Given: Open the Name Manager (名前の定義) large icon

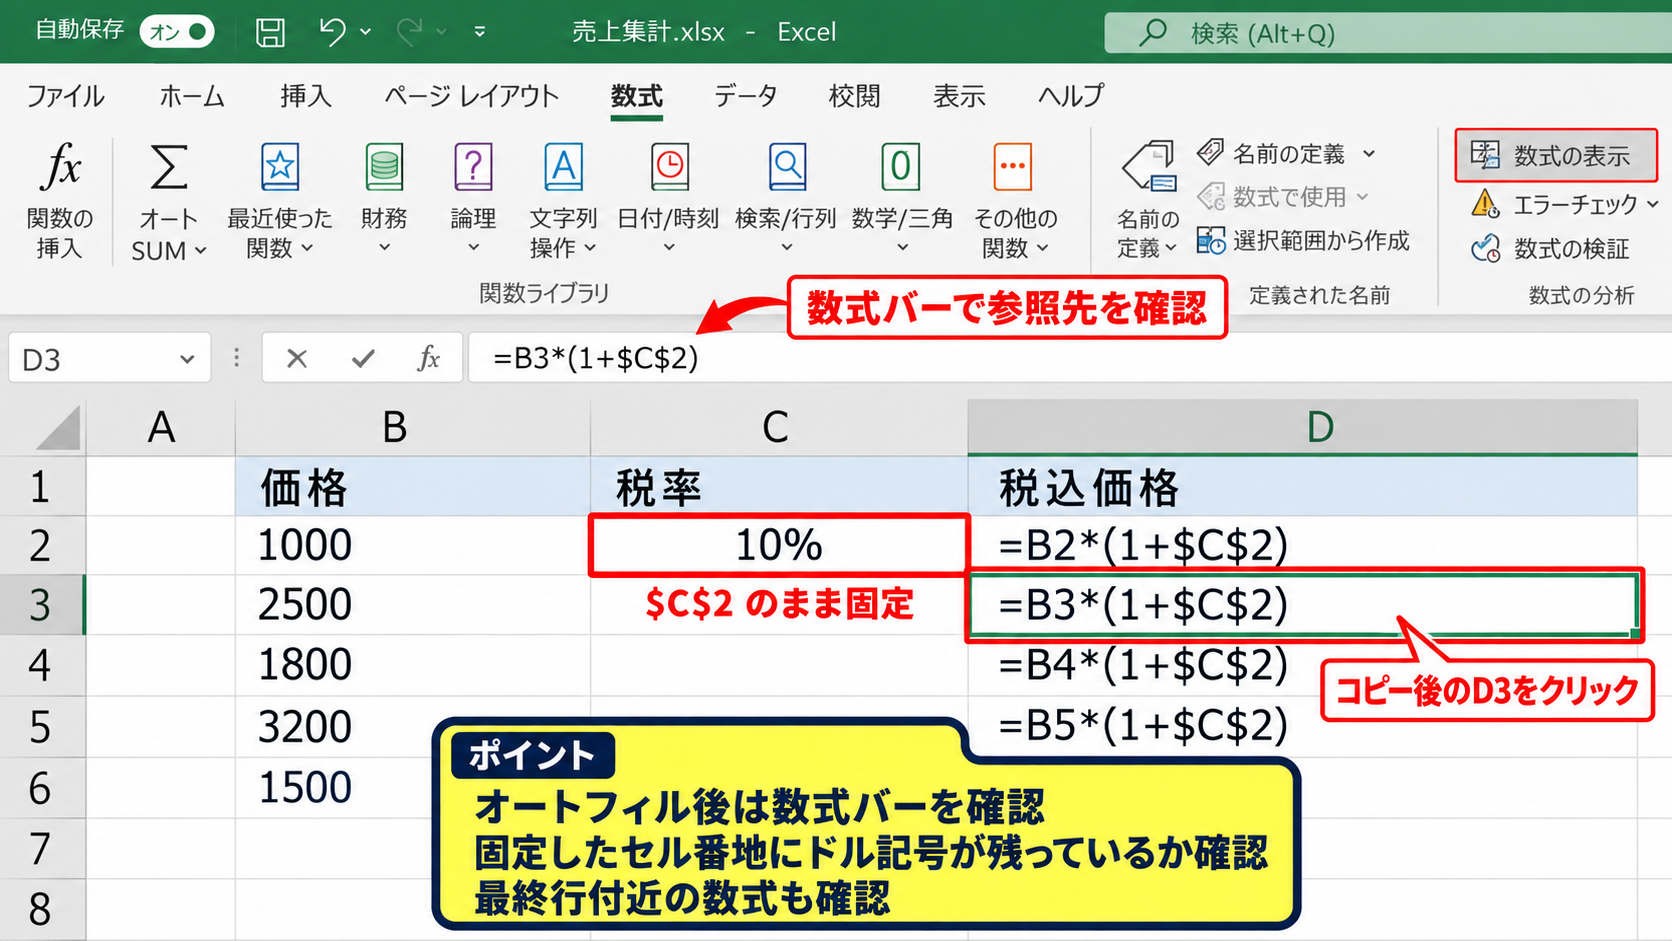Looking at the screenshot, I should click(x=1149, y=166).
